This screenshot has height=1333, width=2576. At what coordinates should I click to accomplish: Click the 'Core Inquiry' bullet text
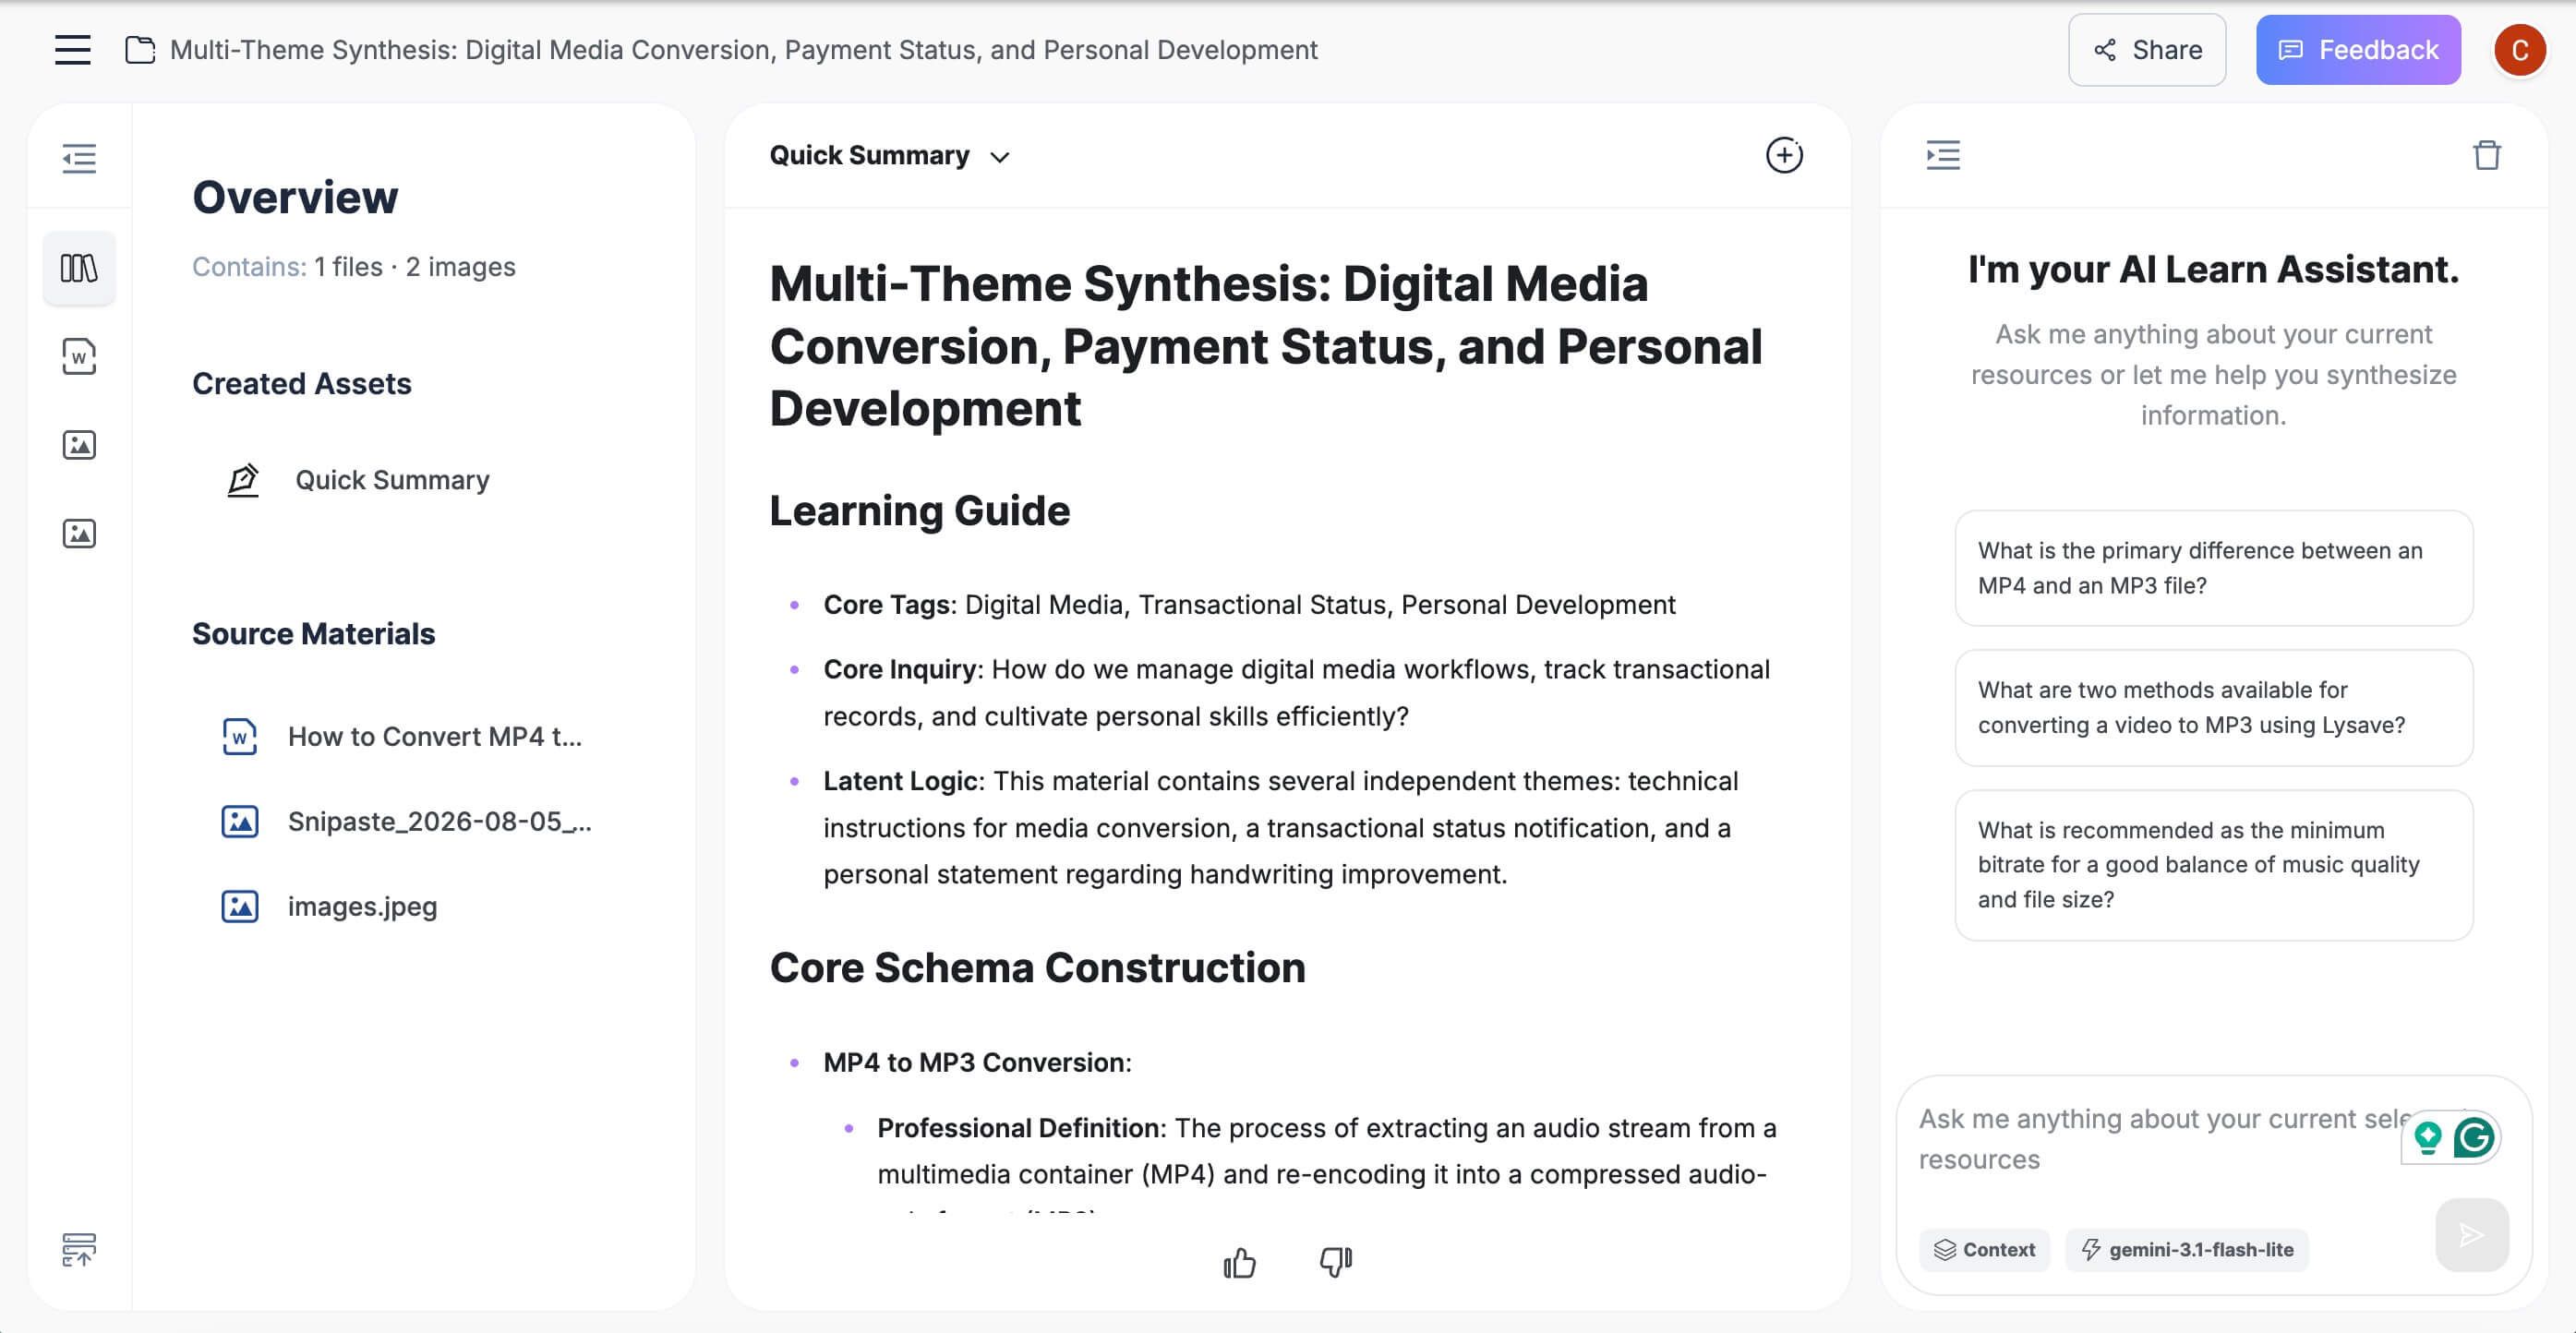pyautogui.click(x=1297, y=693)
